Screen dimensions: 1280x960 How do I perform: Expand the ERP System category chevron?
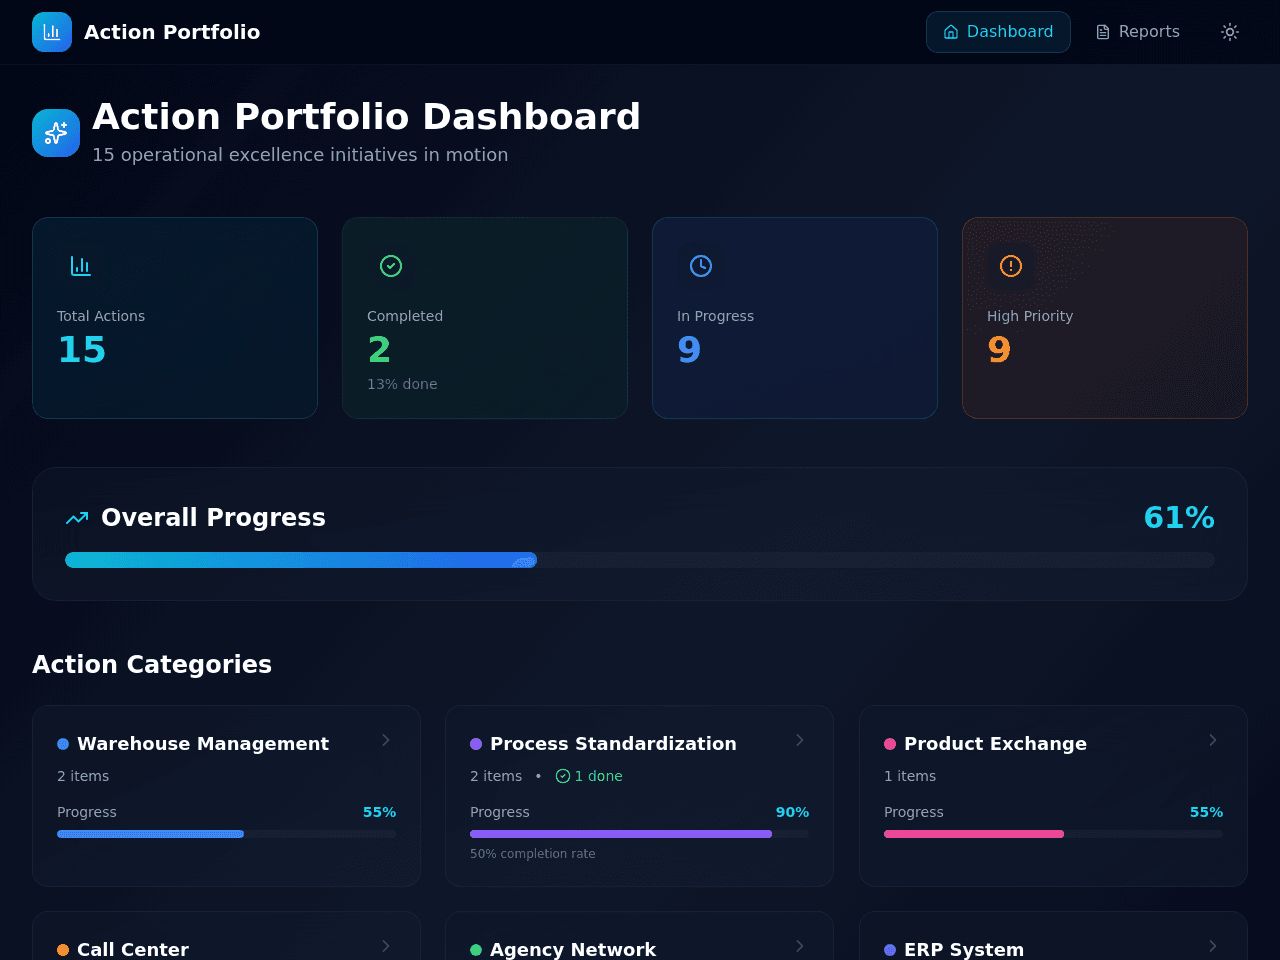coord(1213,946)
